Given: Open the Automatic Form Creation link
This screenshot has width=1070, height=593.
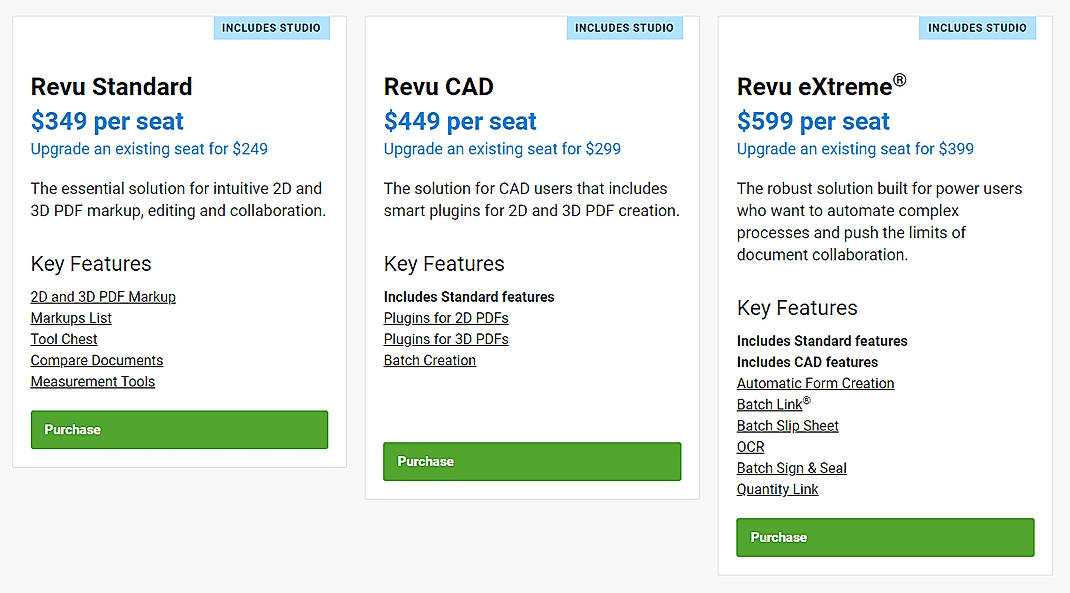Looking at the screenshot, I should [815, 382].
